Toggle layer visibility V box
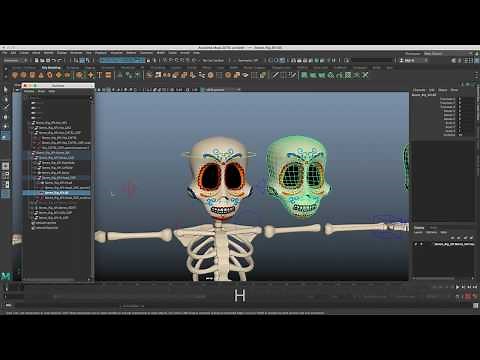480x360 pixels. point(416,244)
